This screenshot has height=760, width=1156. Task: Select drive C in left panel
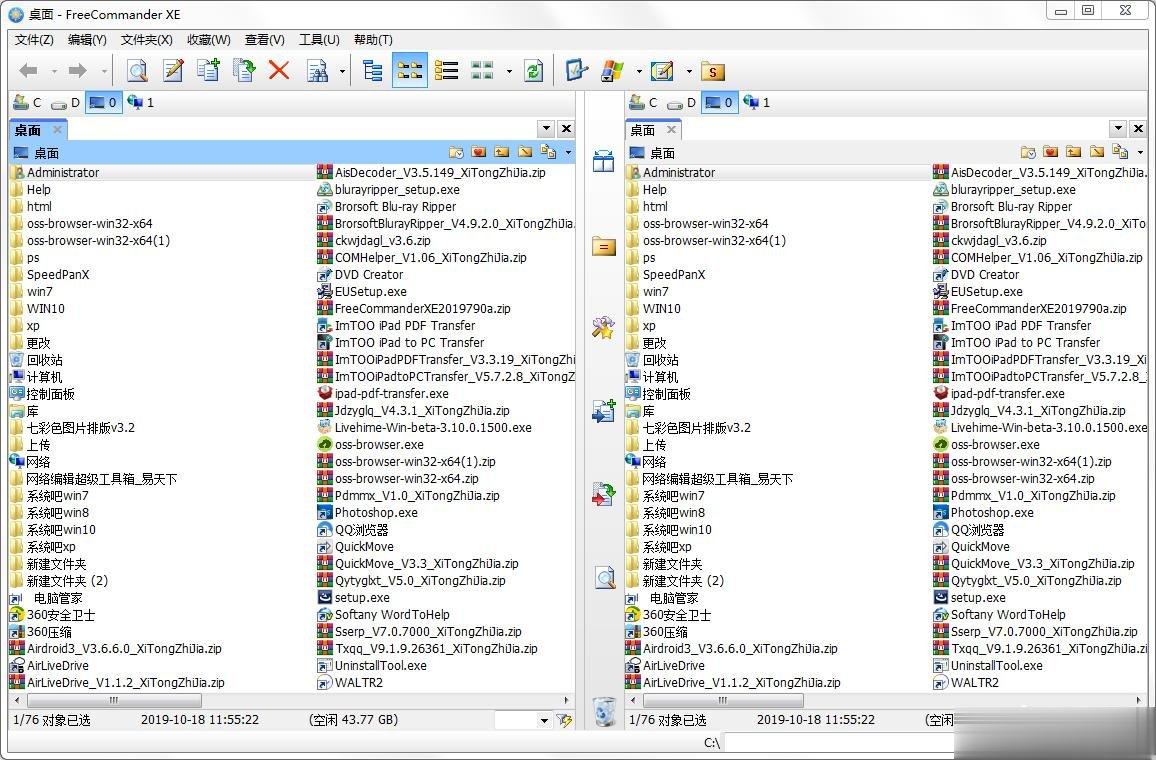[28, 102]
